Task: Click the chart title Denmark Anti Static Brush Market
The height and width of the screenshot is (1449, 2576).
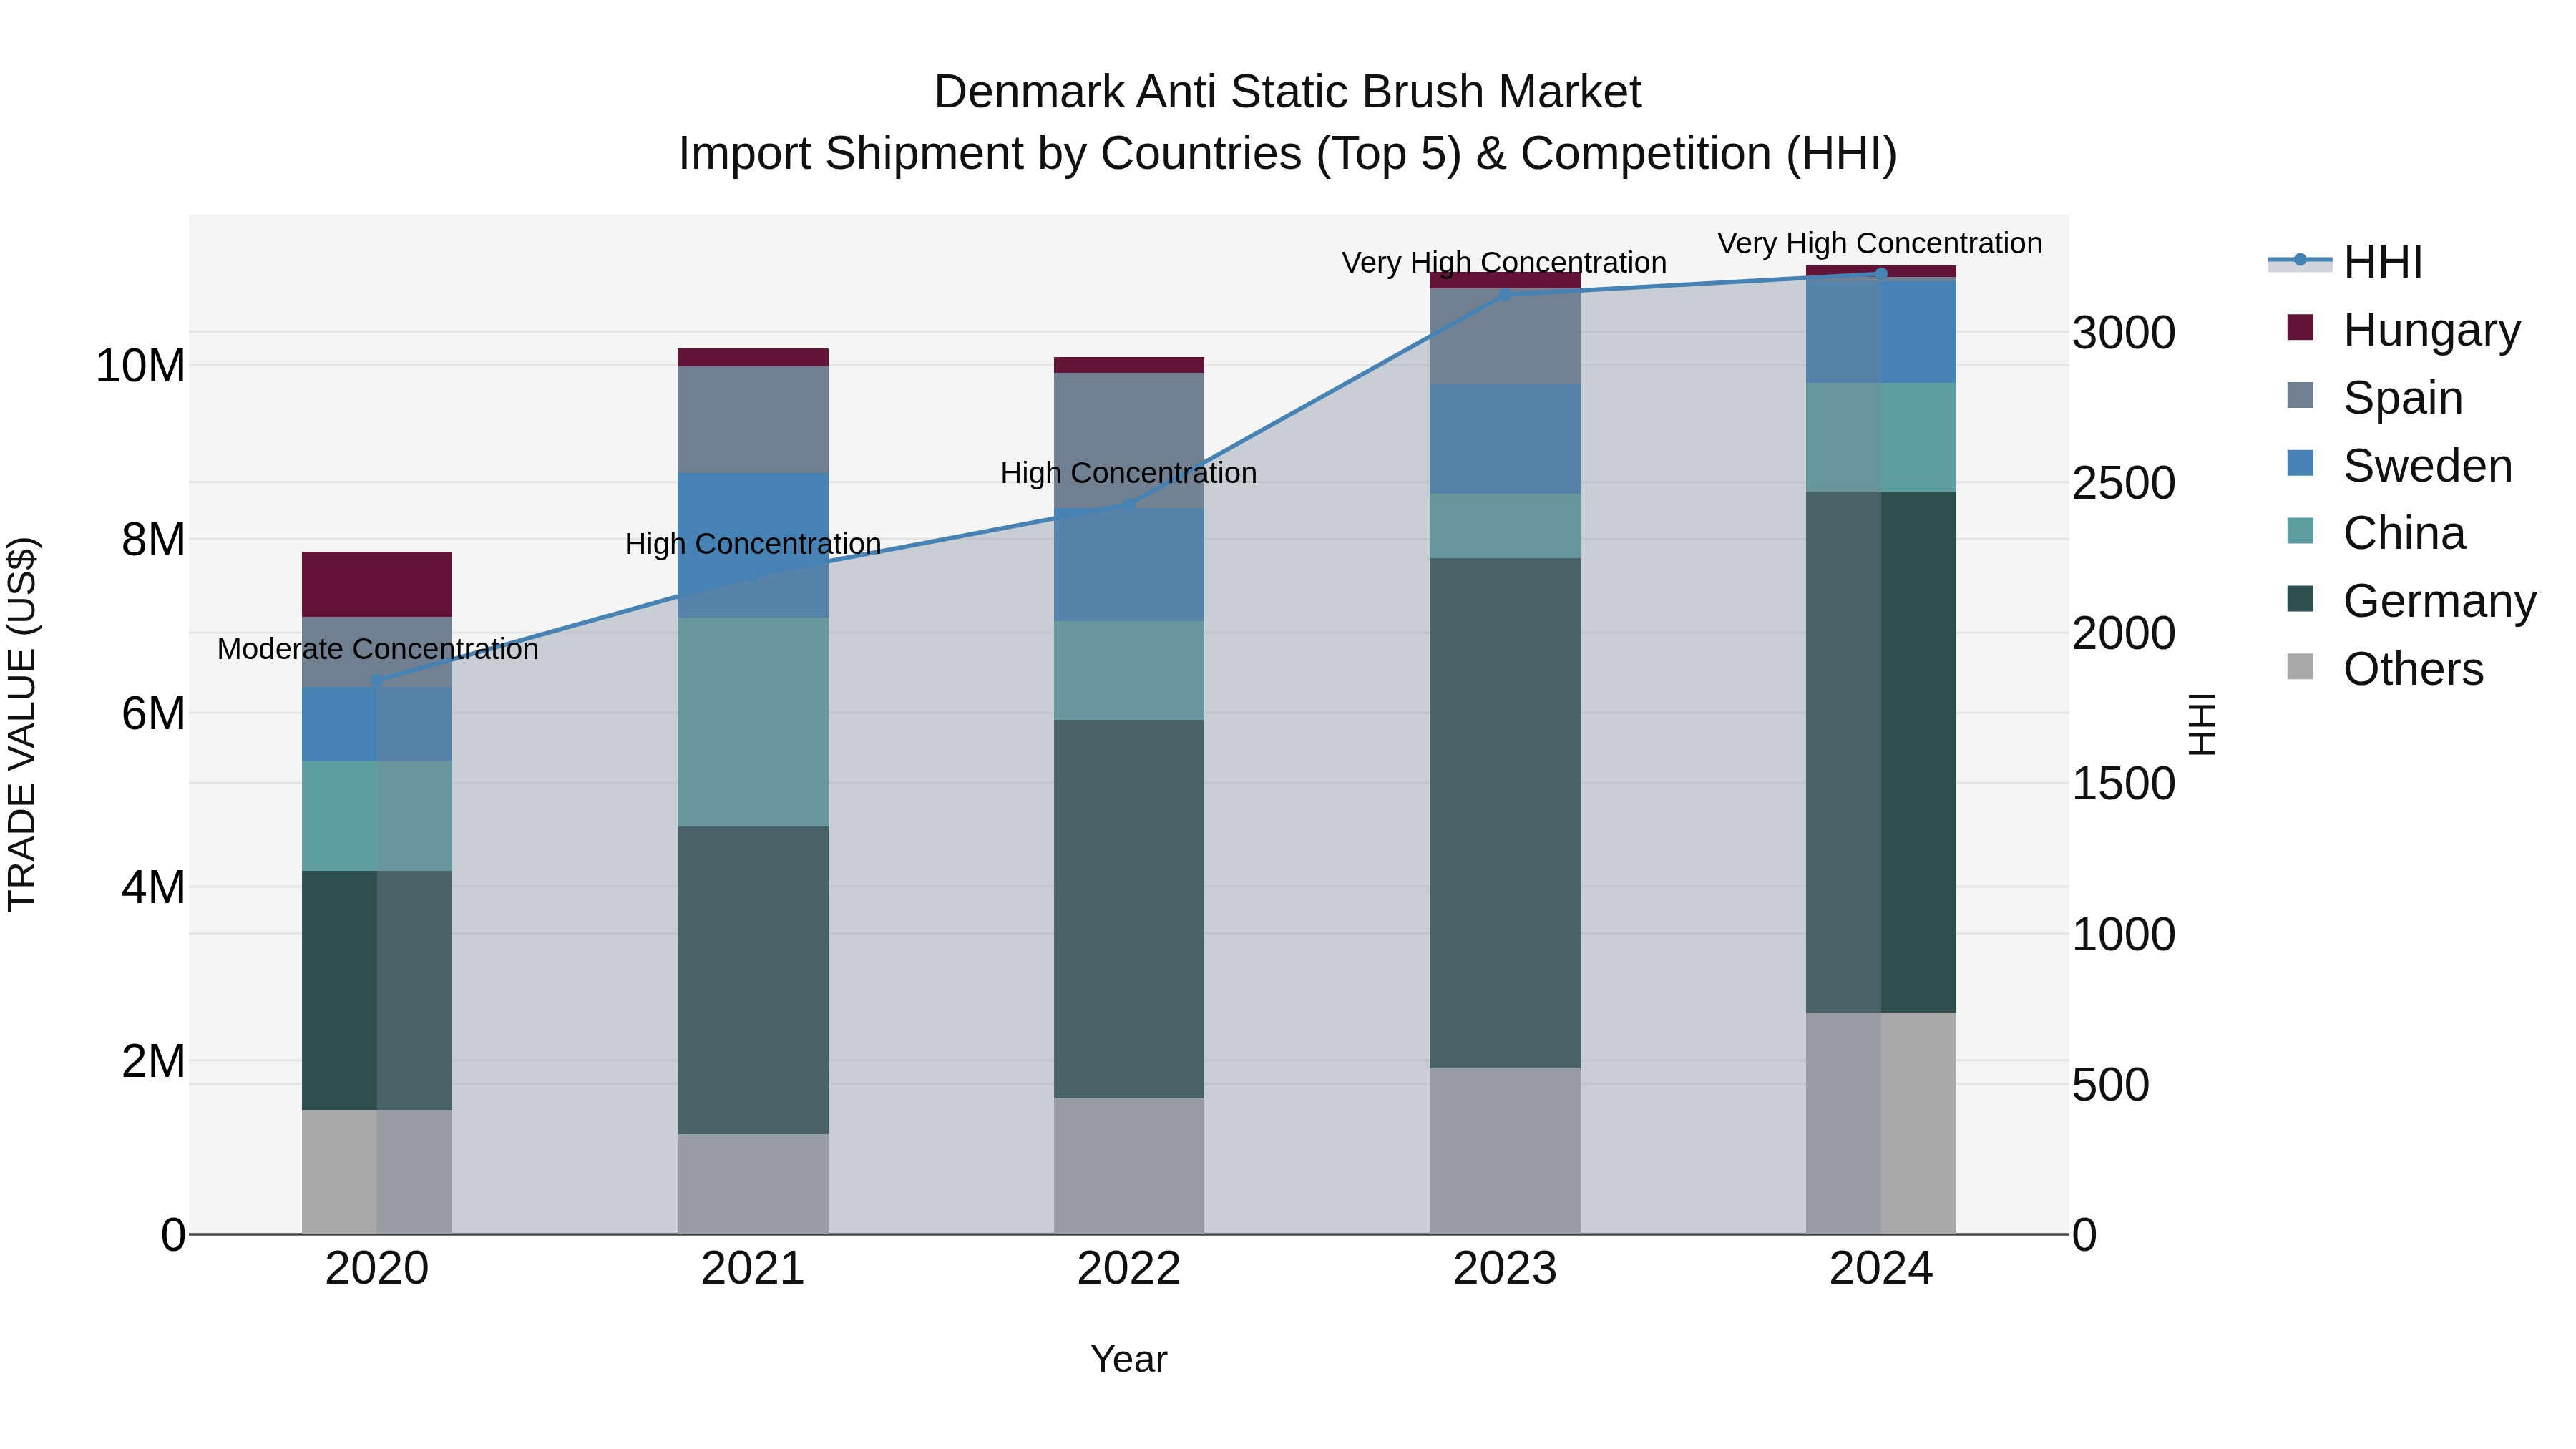Action: click(x=1288, y=92)
